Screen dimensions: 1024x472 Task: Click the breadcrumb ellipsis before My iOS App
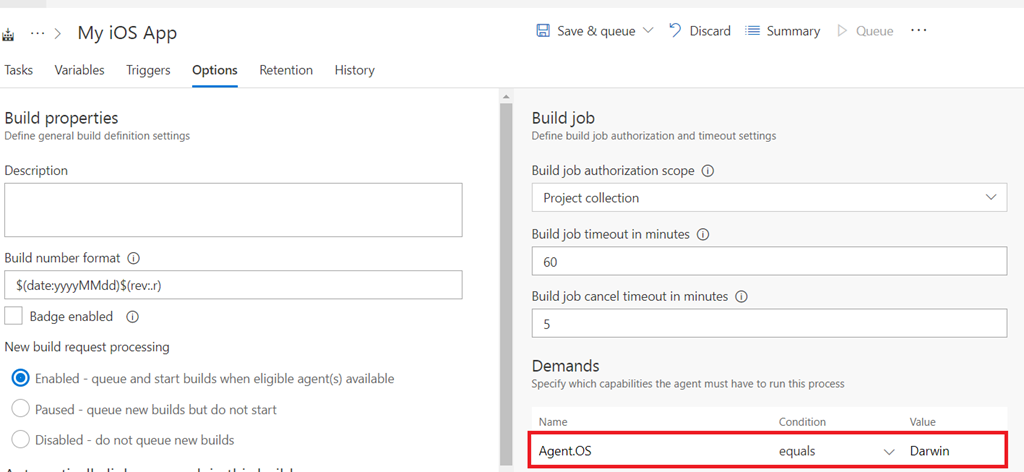[38, 33]
